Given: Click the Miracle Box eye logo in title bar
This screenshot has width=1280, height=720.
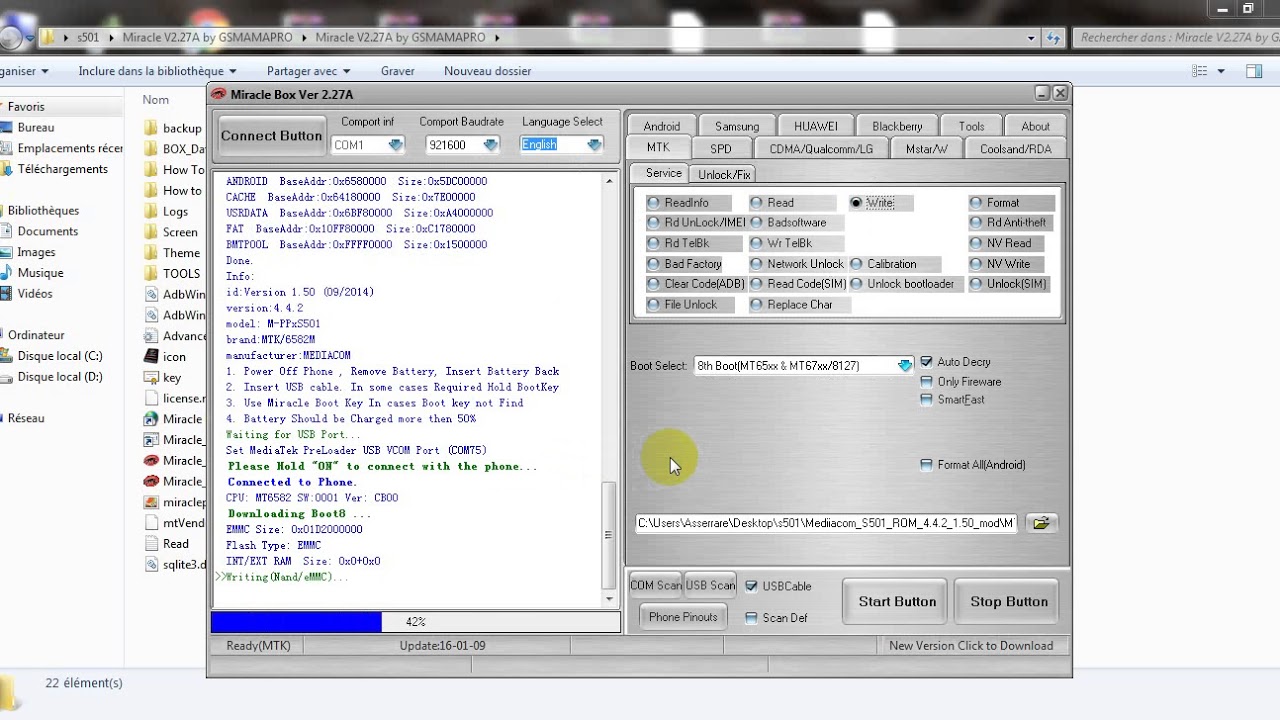Looking at the screenshot, I should [x=219, y=94].
